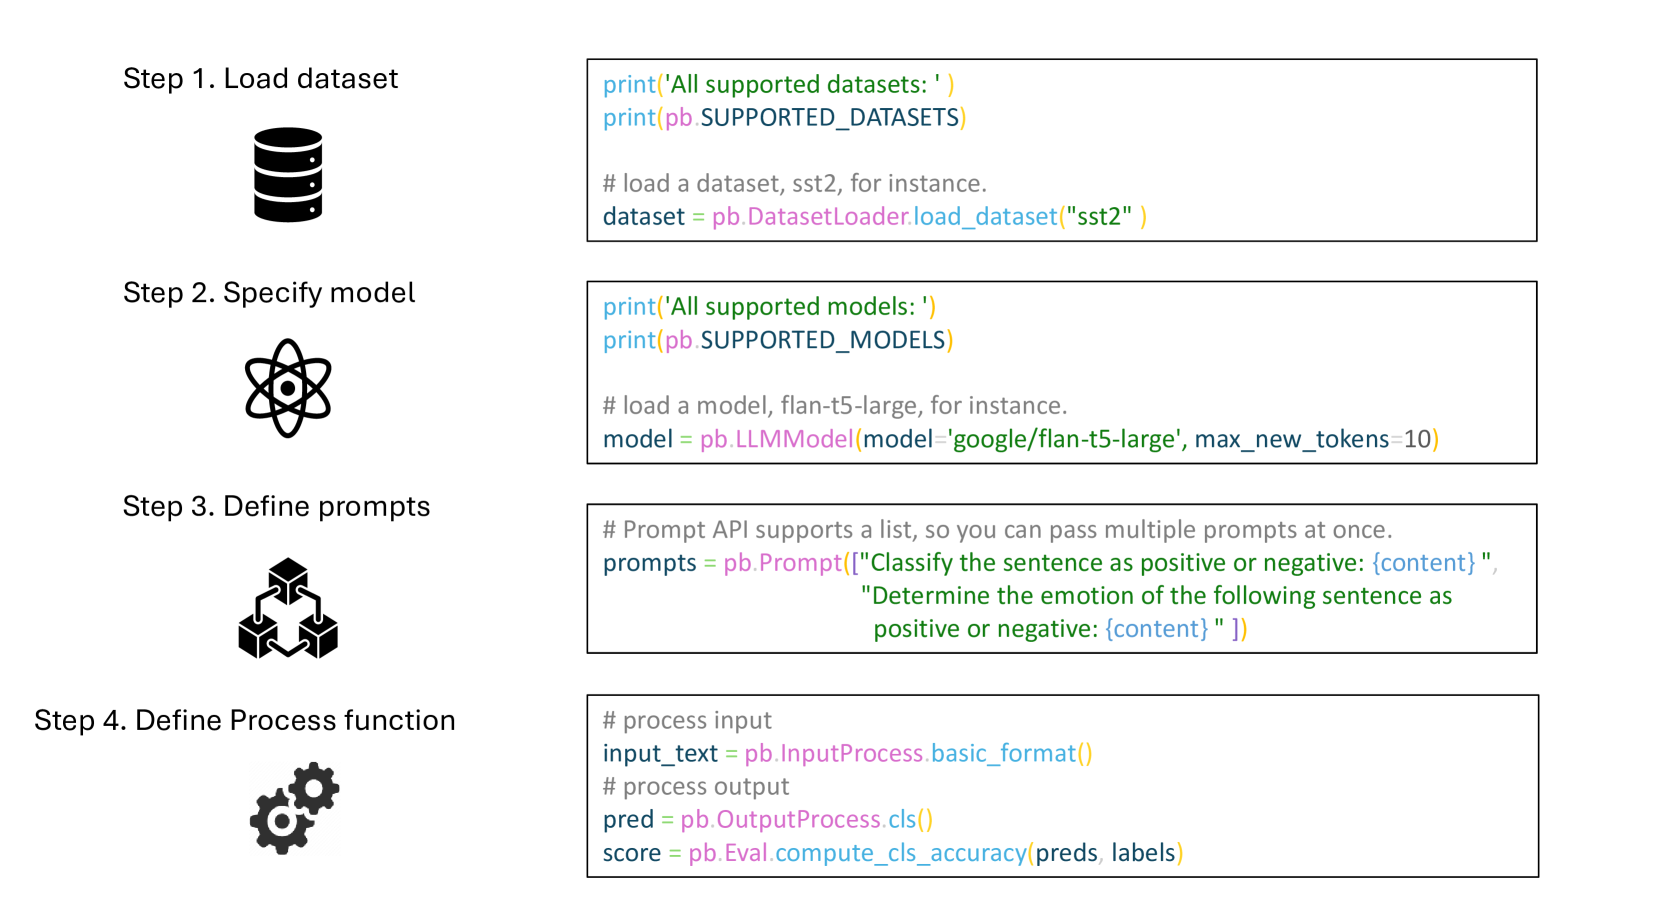Select the "Step 4. Define Process function" heading
The width and height of the screenshot is (1661, 906).
tap(244, 720)
